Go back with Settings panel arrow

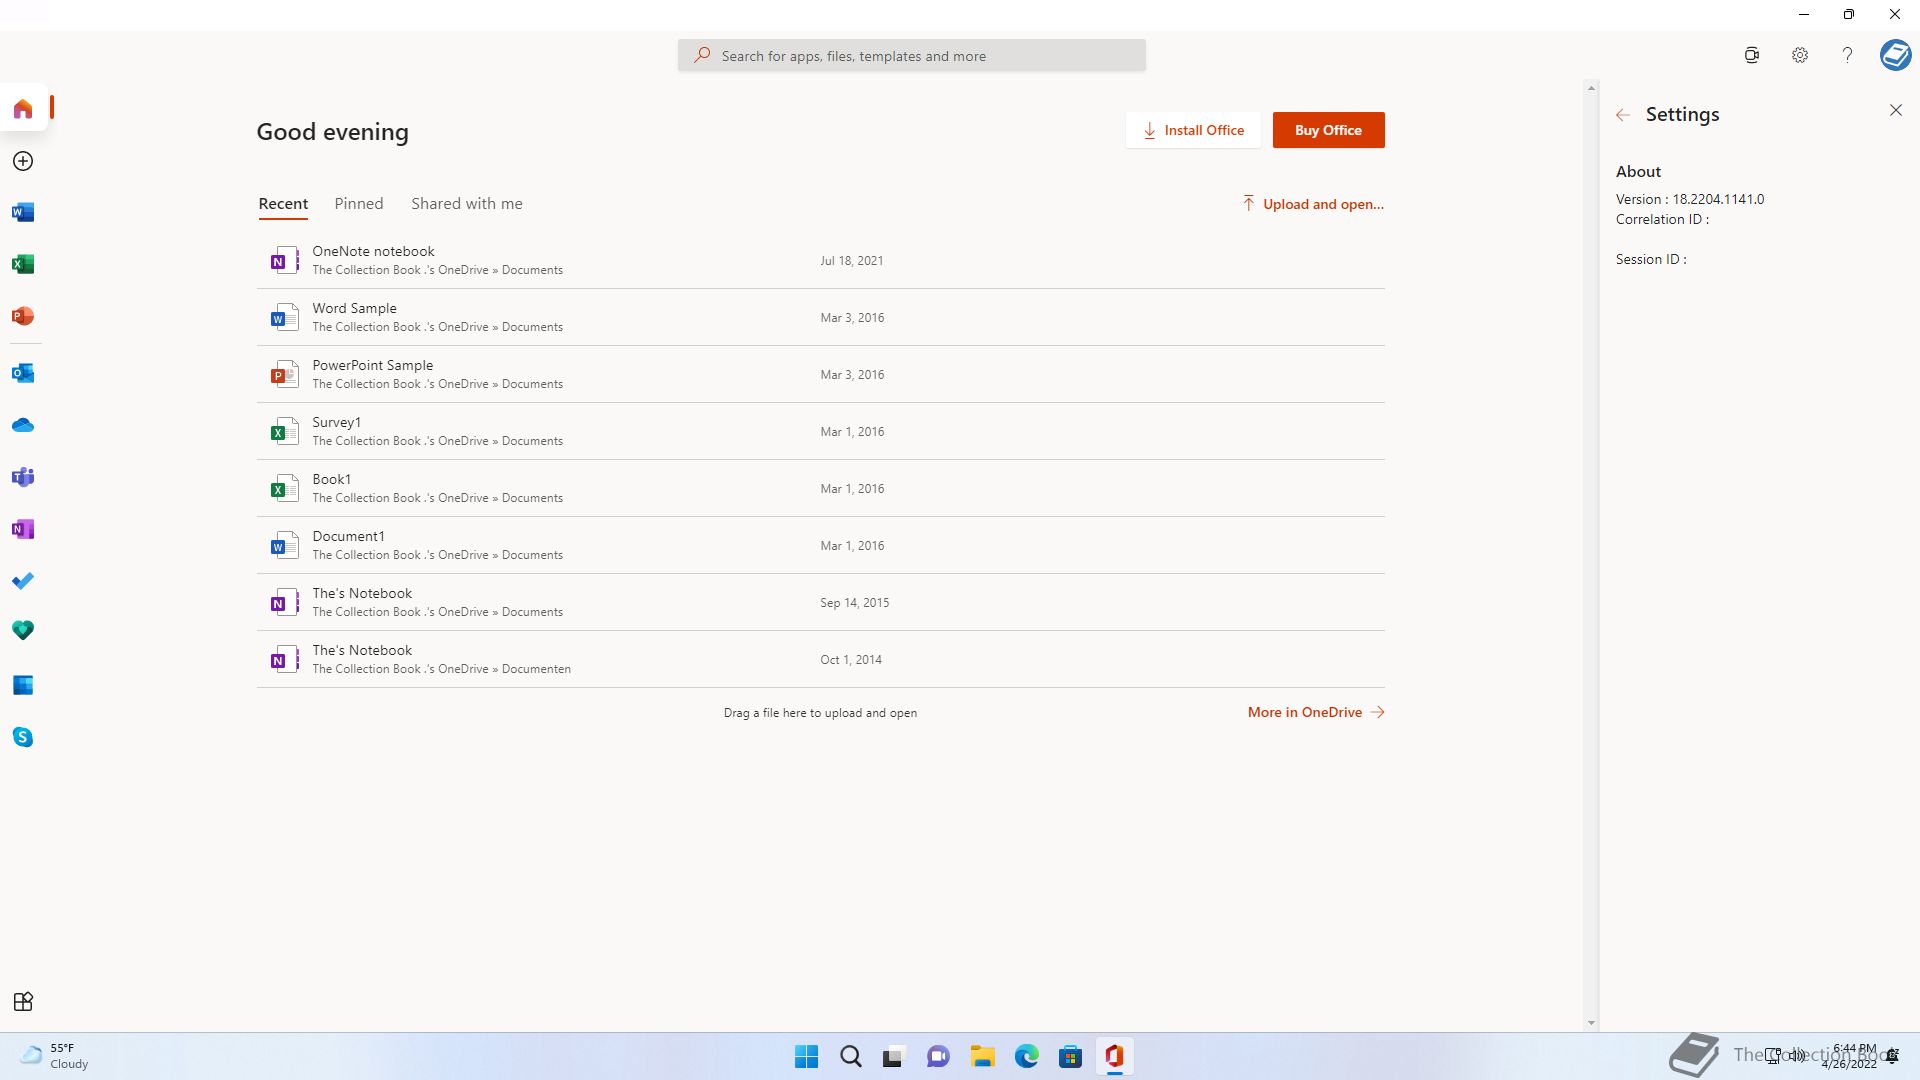point(1623,115)
